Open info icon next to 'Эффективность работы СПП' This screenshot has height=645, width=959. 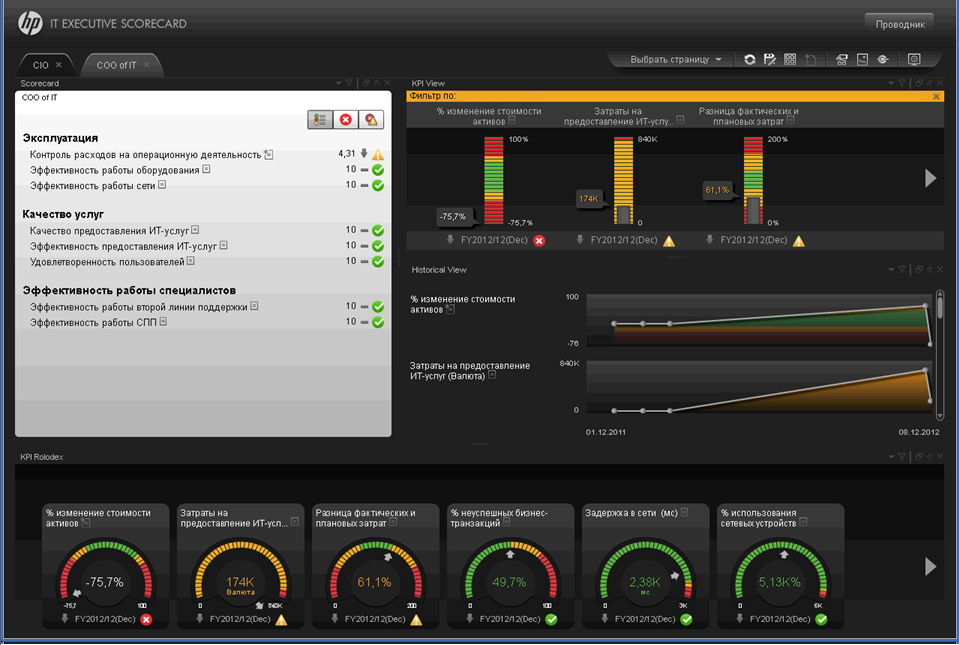tap(163, 322)
